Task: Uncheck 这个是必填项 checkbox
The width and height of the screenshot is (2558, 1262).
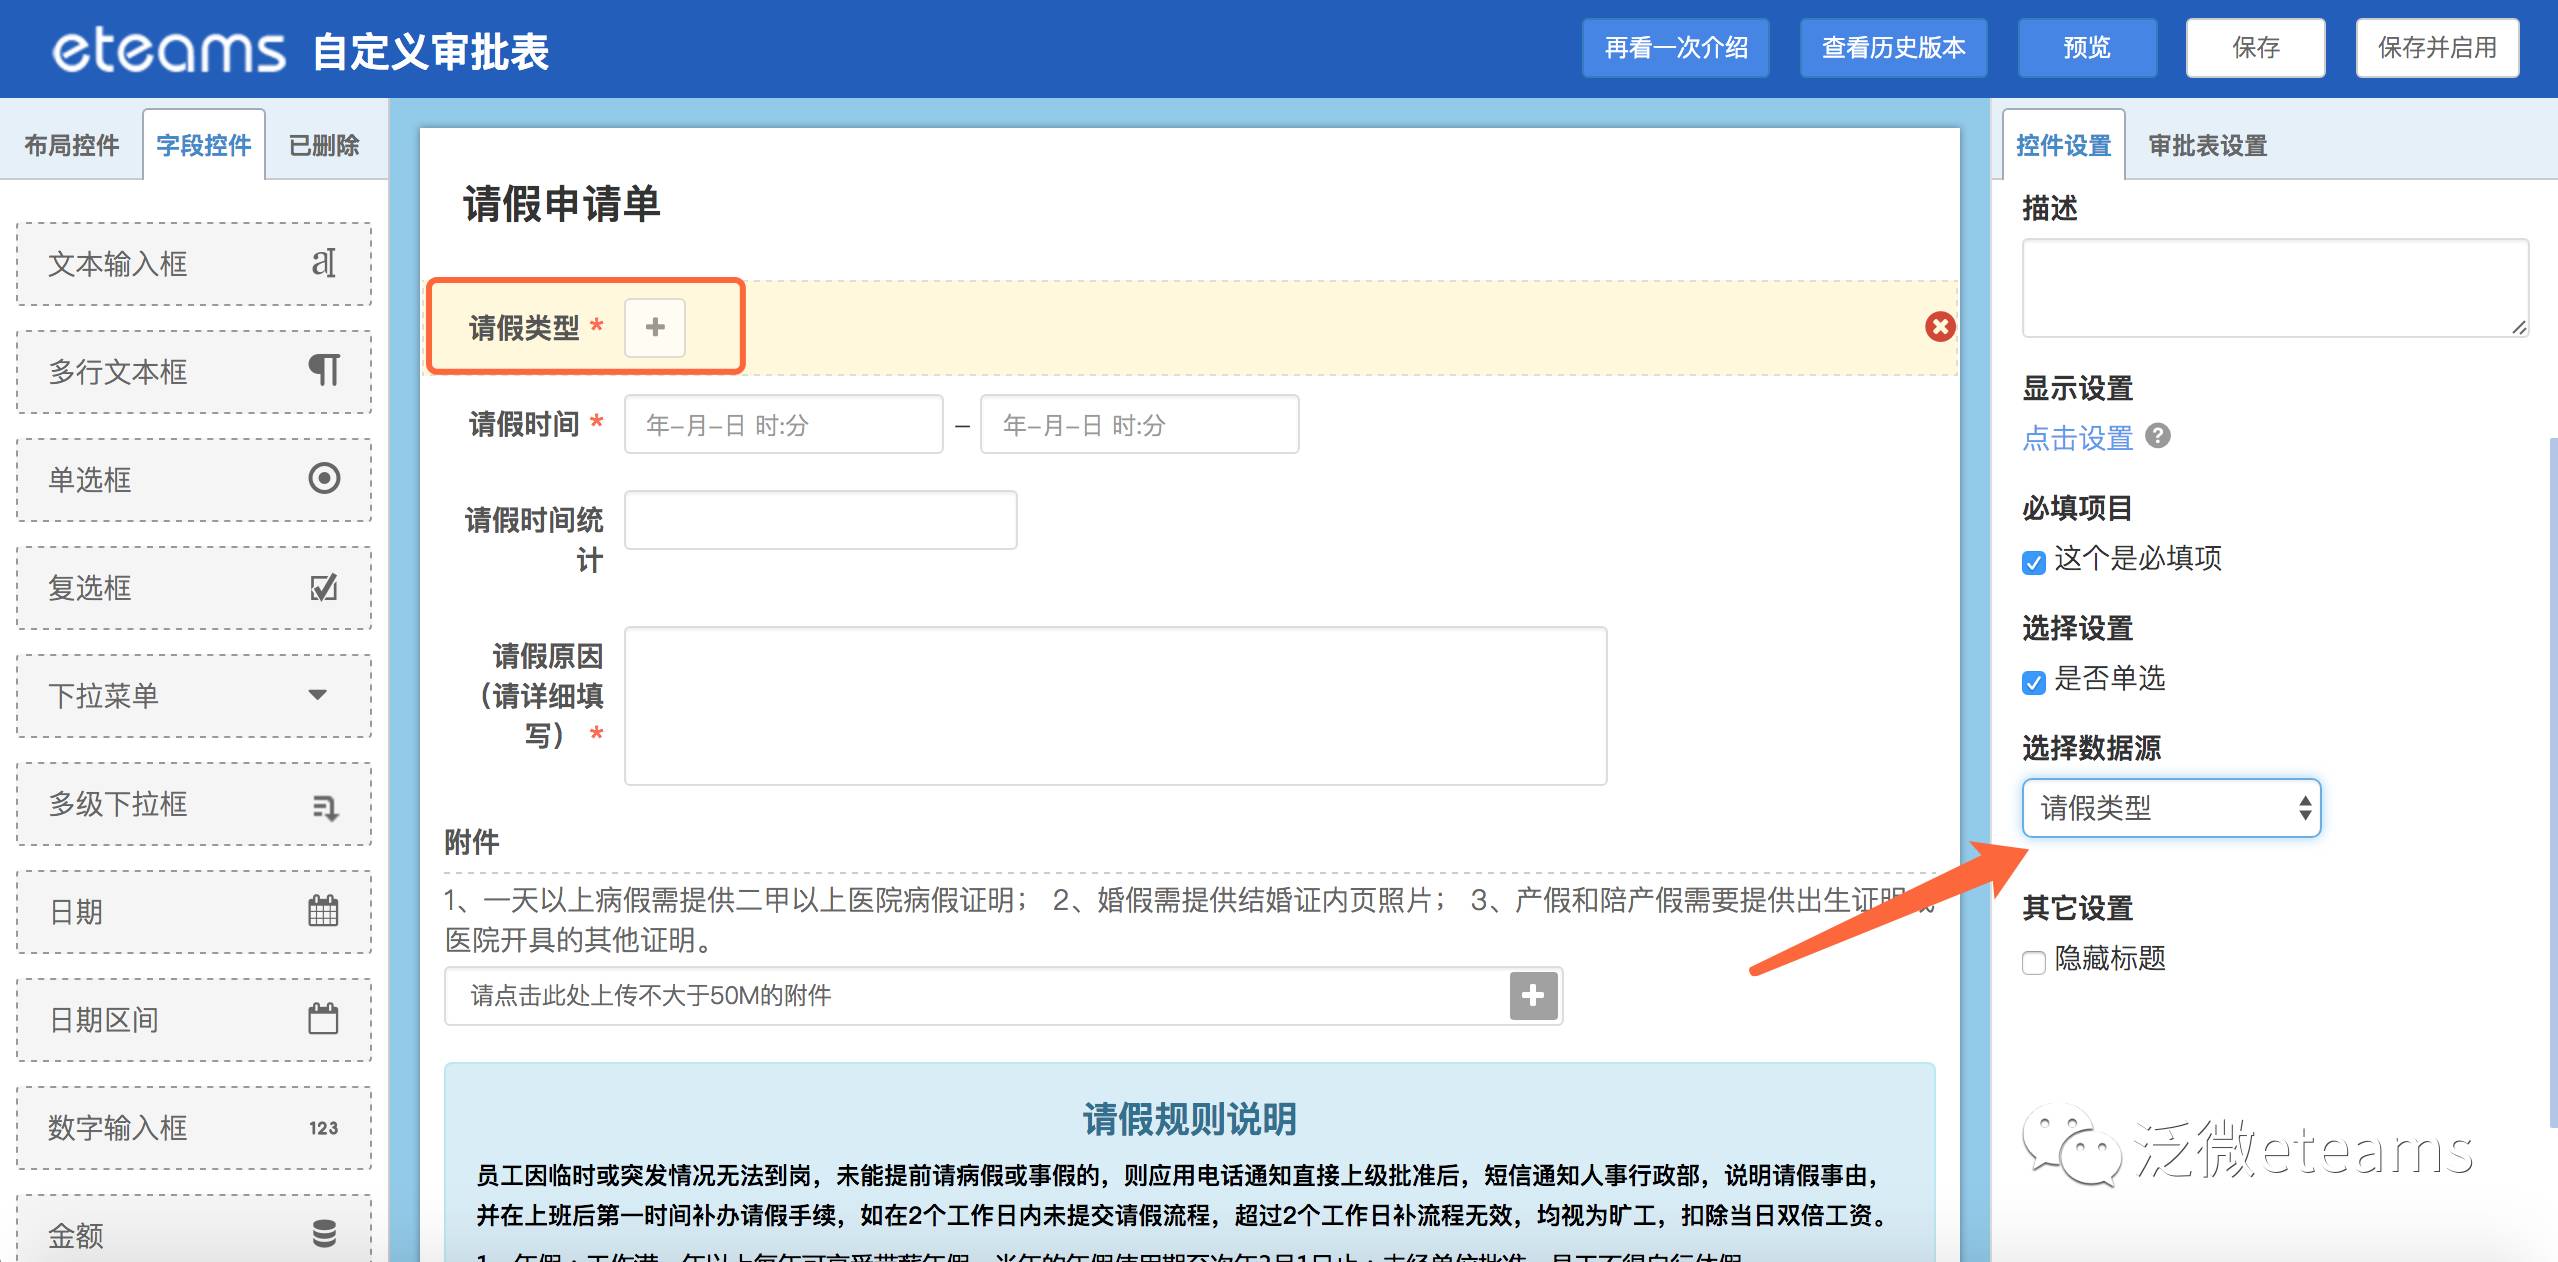Action: 2033,562
